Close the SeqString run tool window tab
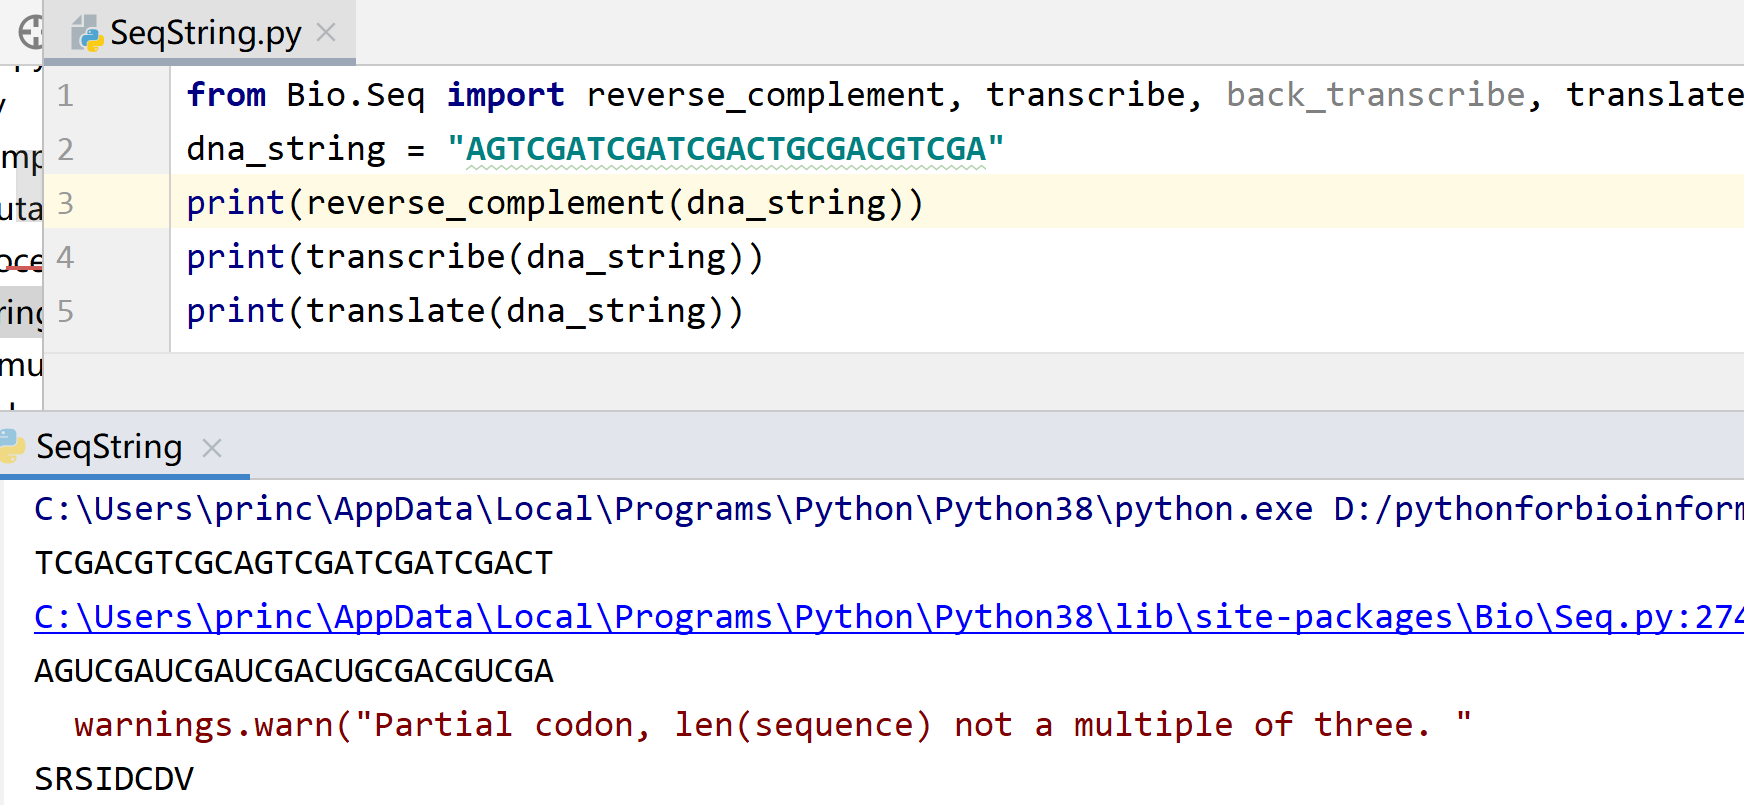This screenshot has width=1744, height=805. click(x=212, y=449)
